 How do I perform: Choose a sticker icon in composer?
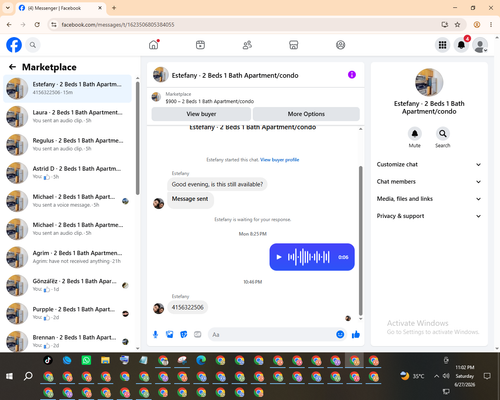pyautogui.click(x=184, y=334)
